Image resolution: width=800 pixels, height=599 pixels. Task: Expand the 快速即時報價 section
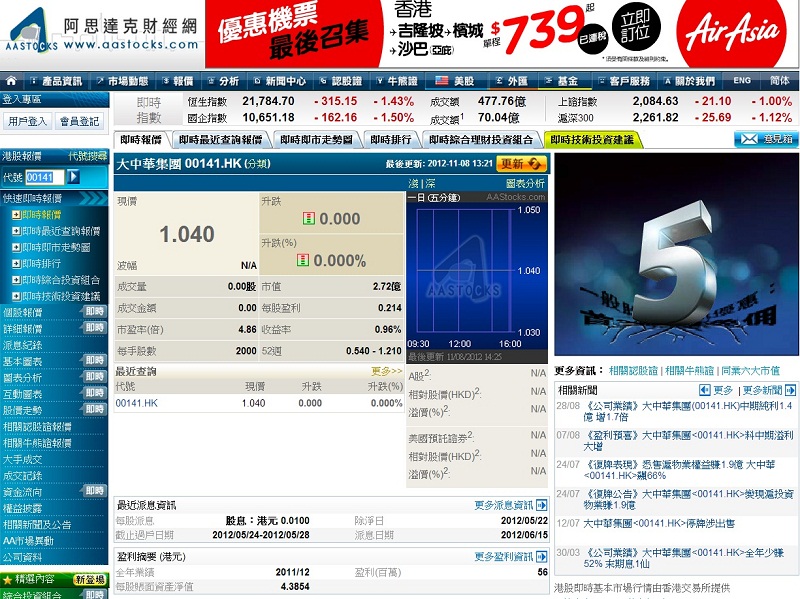pyautogui.click(x=54, y=198)
